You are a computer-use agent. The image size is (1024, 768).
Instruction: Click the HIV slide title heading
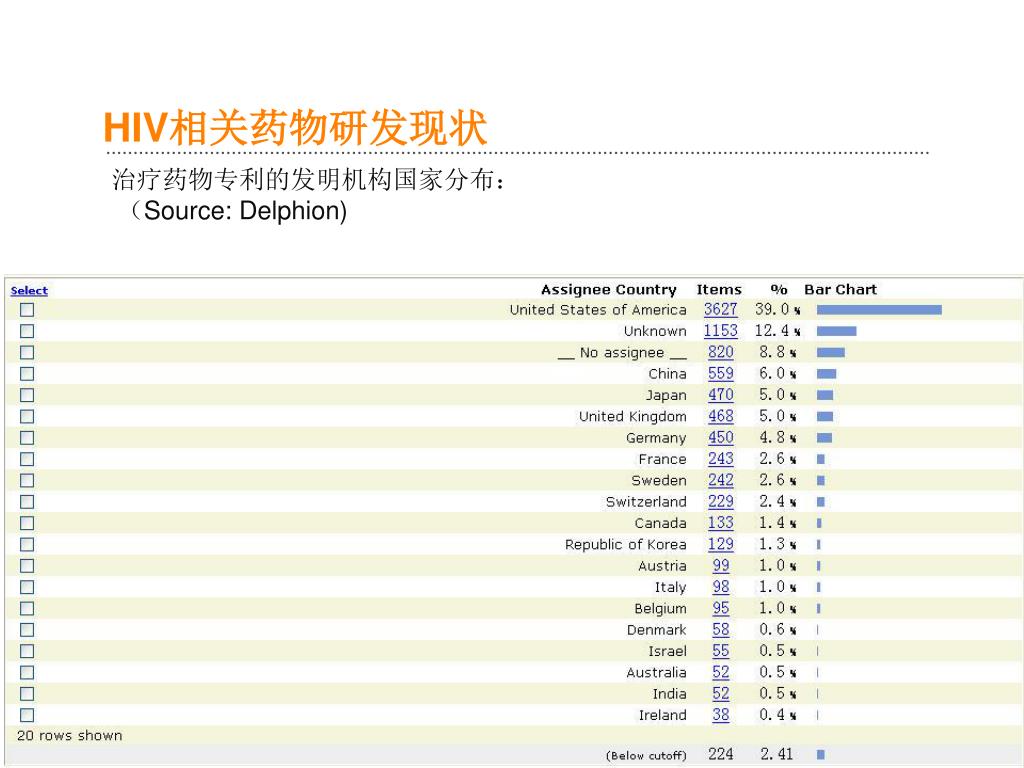(295, 128)
